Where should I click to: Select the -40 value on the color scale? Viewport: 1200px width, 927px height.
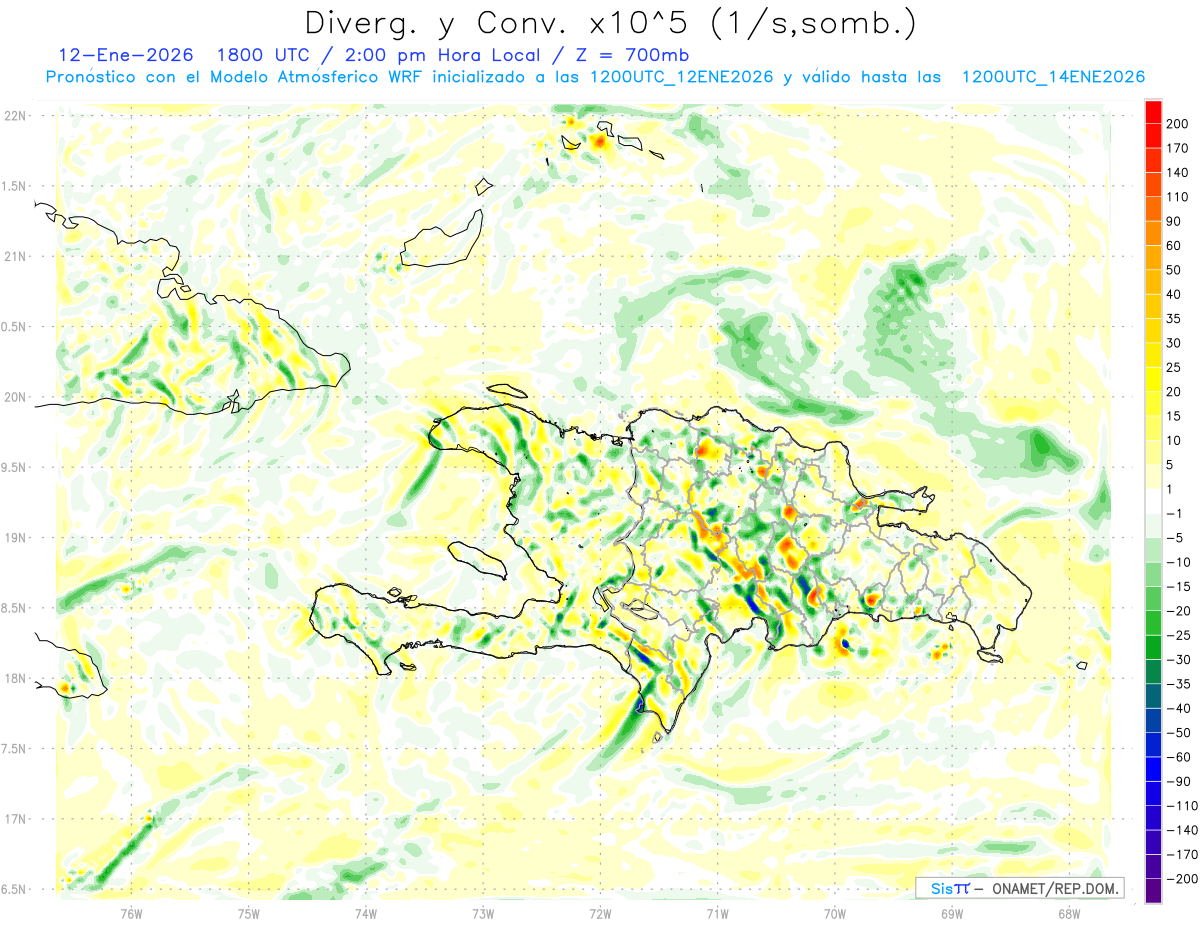point(1178,708)
